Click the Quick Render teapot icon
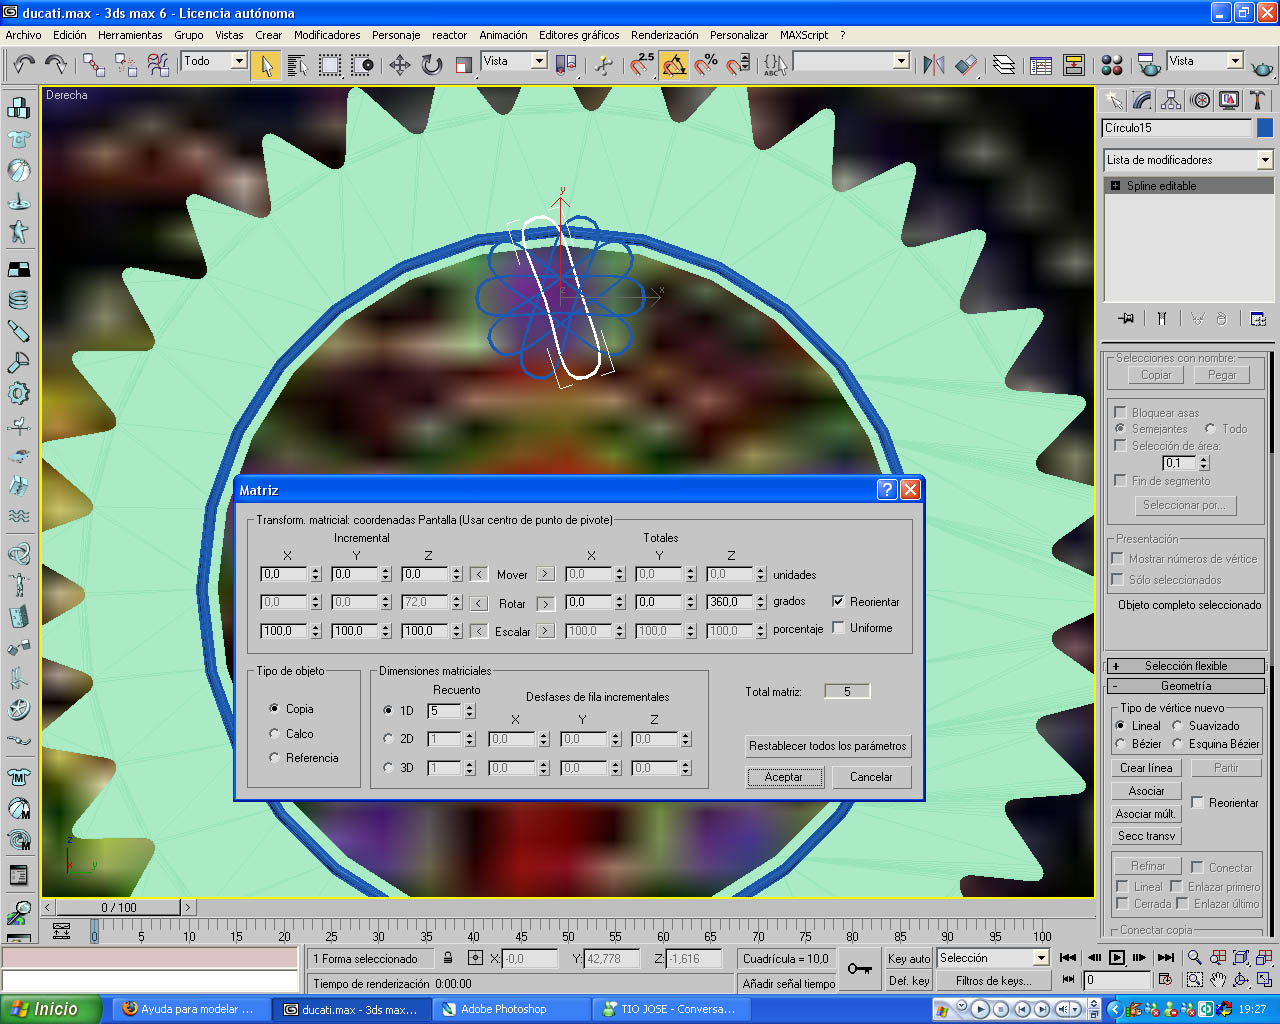The image size is (1280, 1024). (x=1263, y=66)
